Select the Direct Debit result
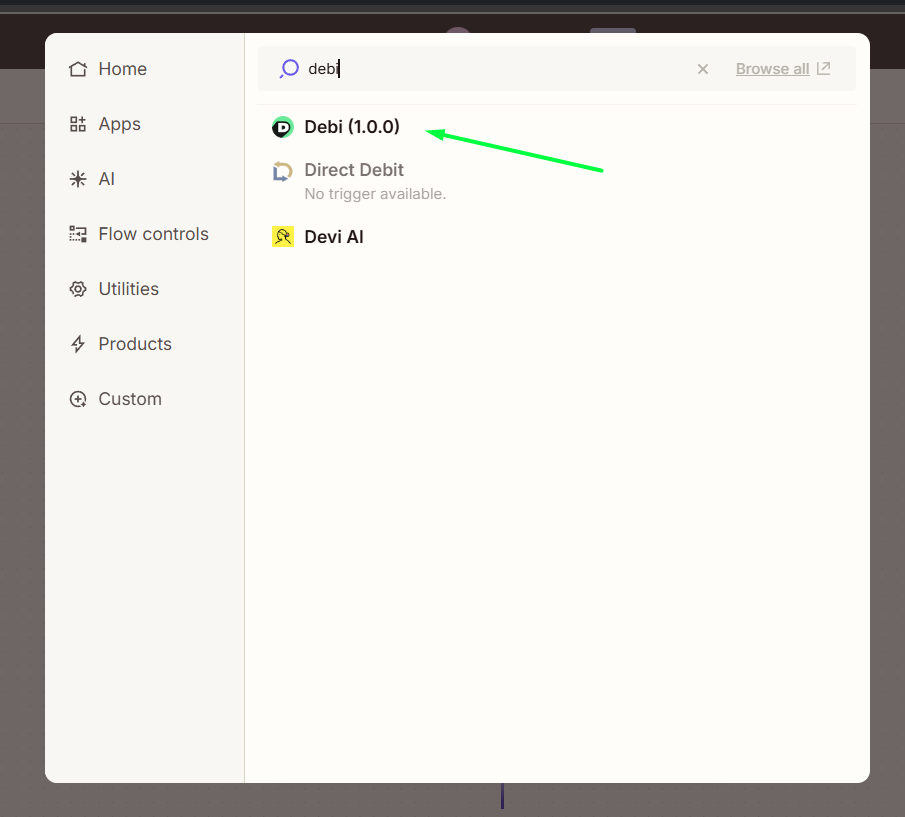The width and height of the screenshot is (905, 817). [354, 170]
